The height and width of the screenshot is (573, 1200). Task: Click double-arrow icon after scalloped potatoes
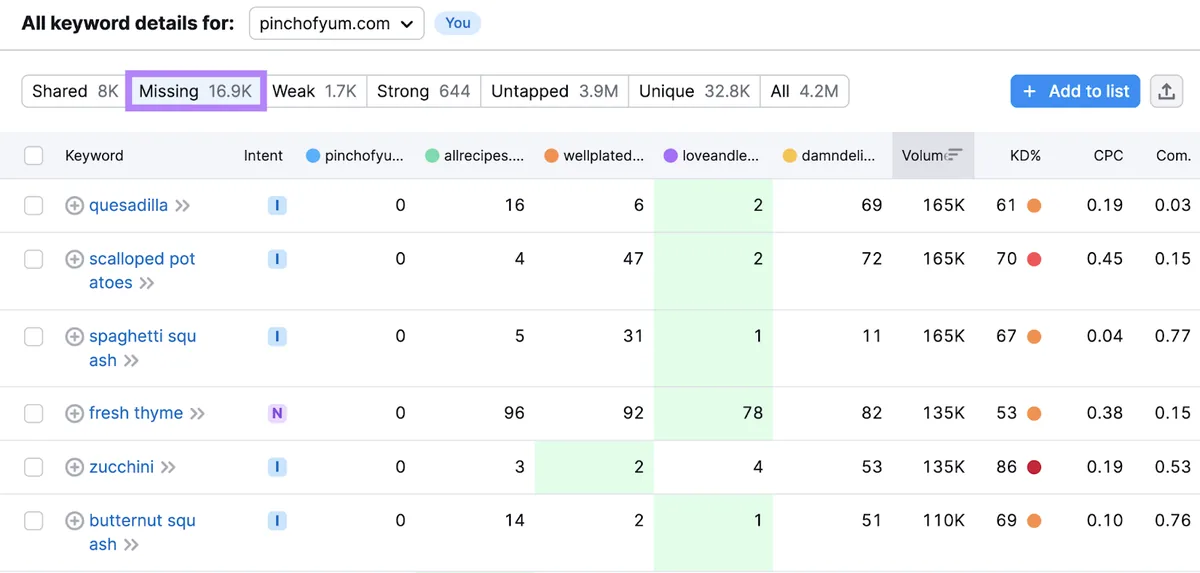147,283
